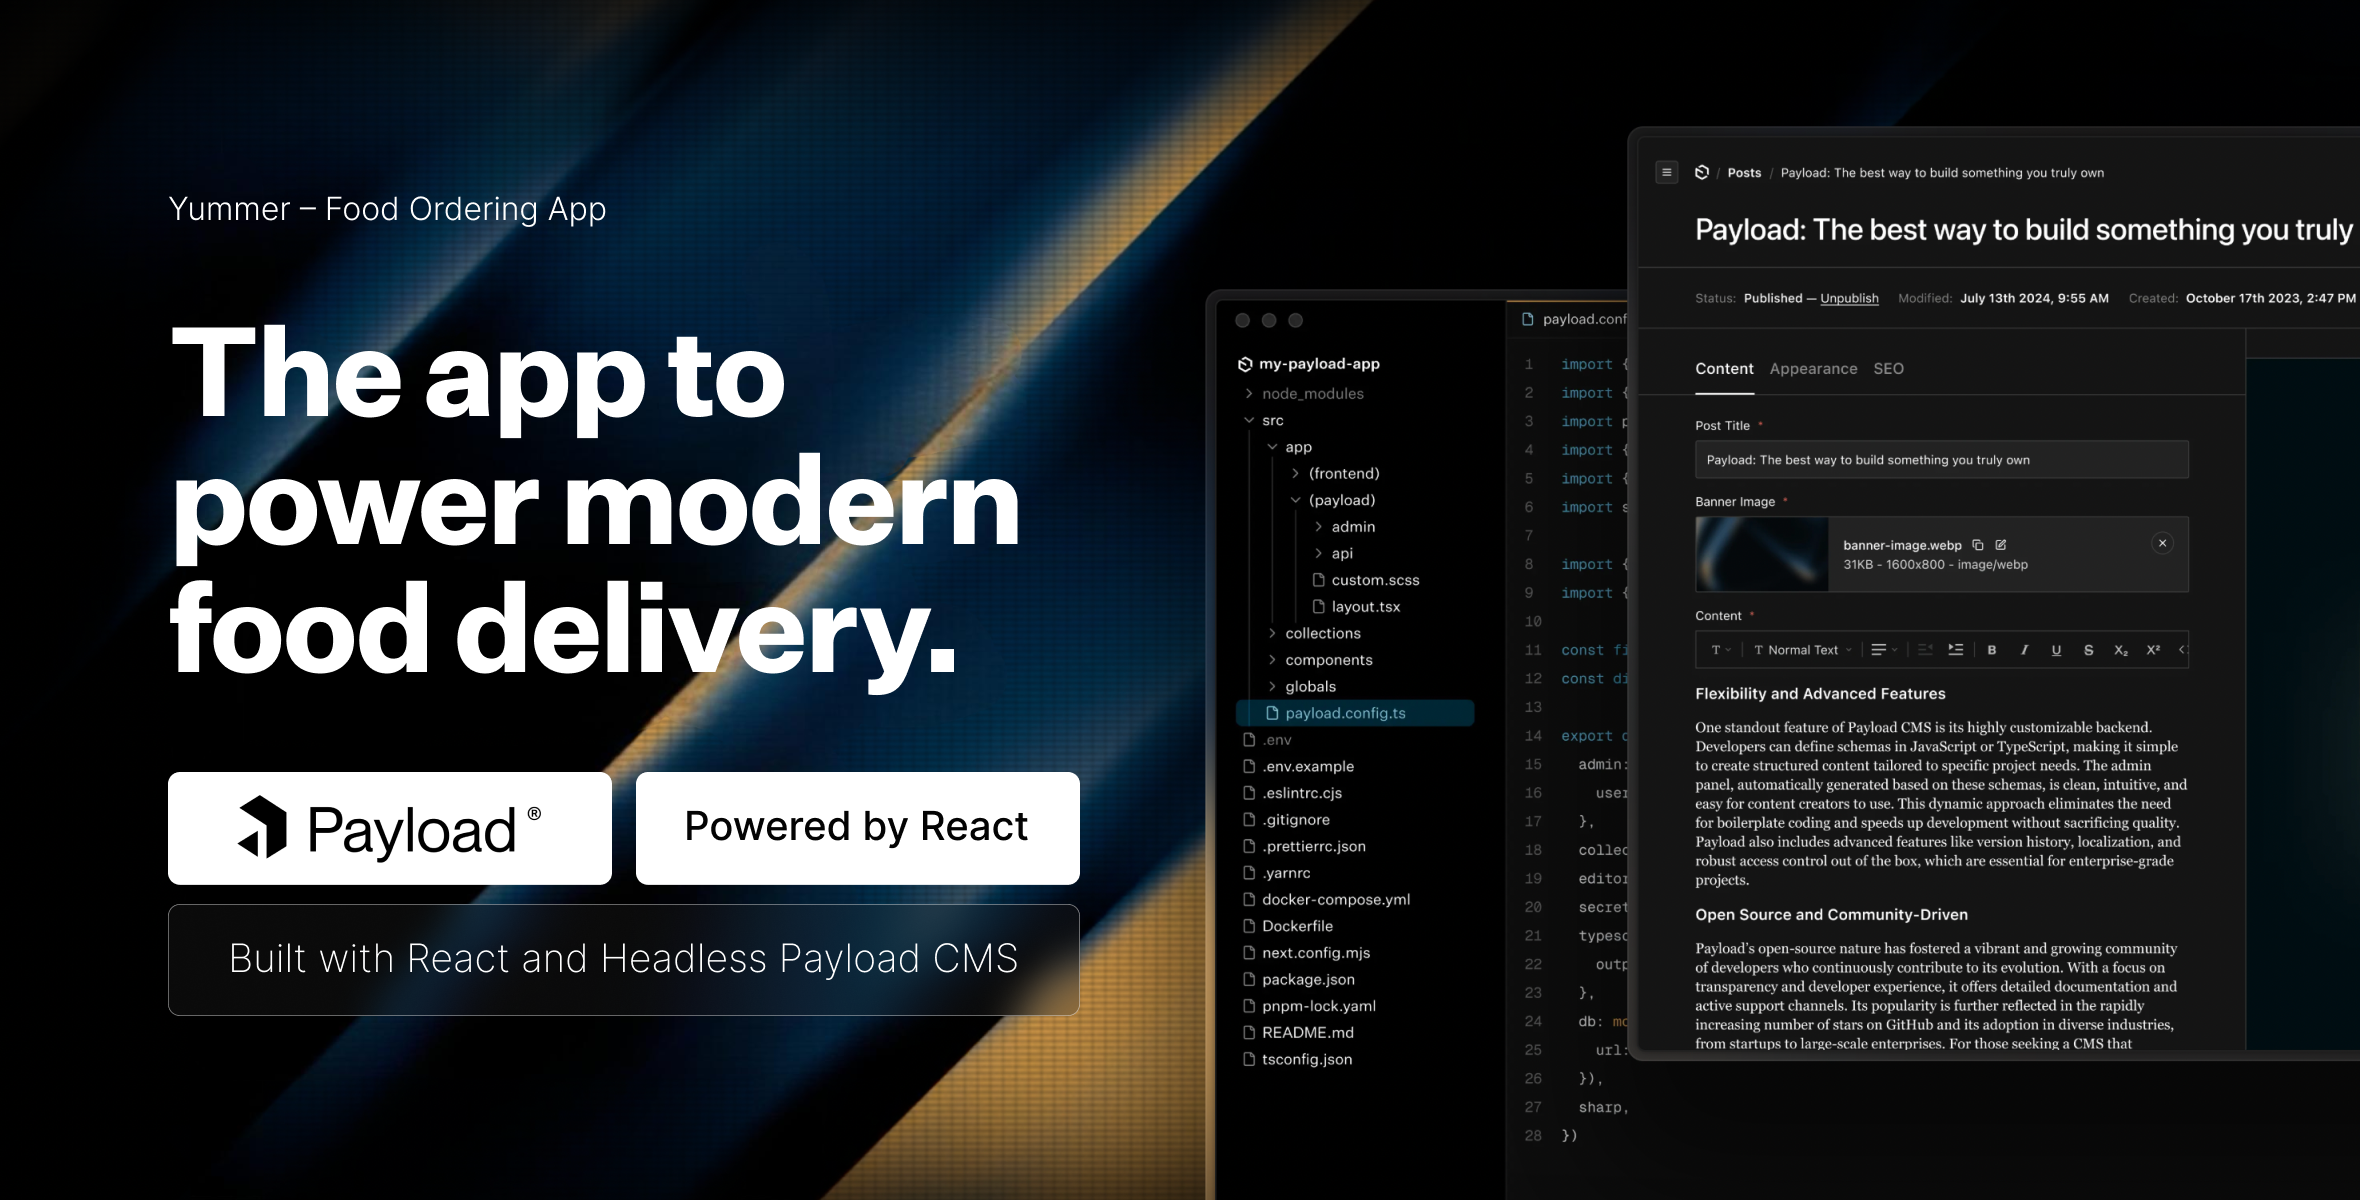Click inside the Post Title field
The height and width of the screenshot is (1200, 2360).
[1940, 459]
